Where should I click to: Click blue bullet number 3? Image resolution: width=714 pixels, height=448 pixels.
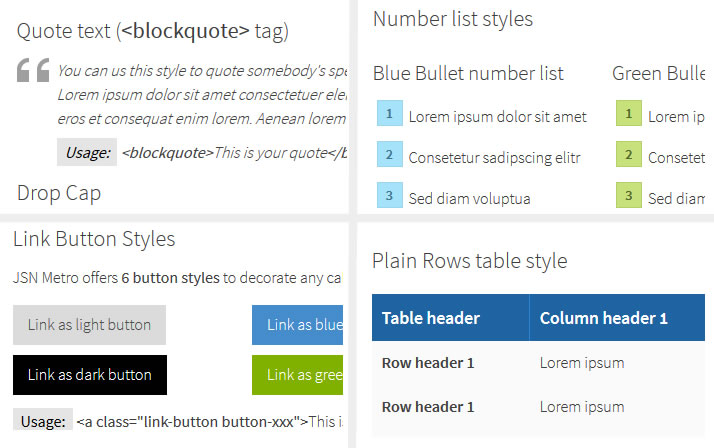click(389, 195)
